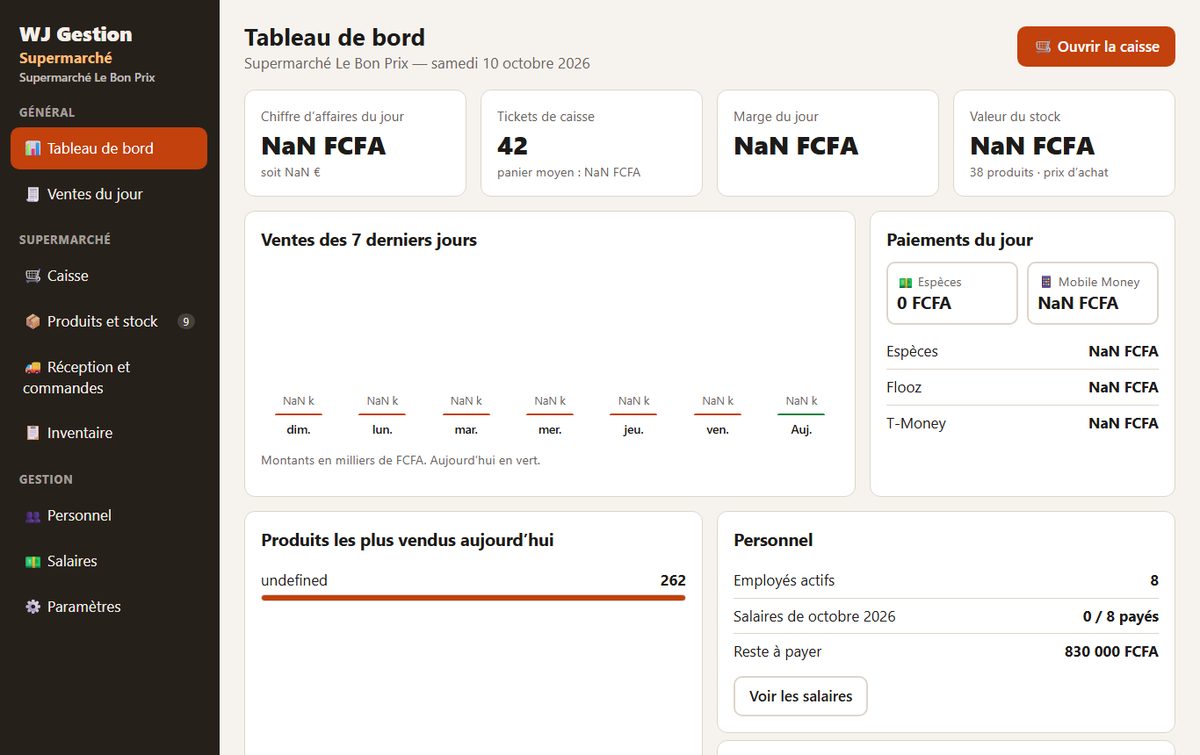Go to Salaires in sidebar
Viewport: 1200px width, 755px height.
click(x=109, y=561)
